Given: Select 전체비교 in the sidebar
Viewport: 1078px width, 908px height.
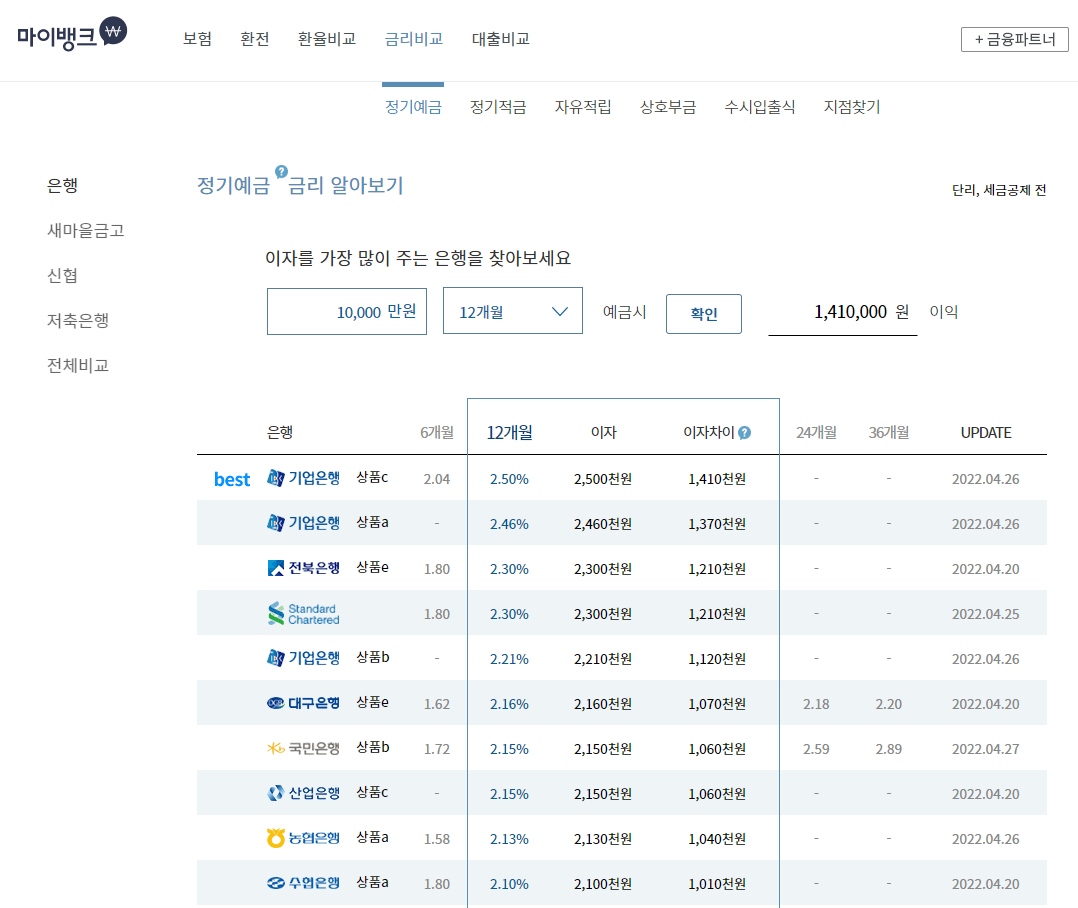Looking at the screenshot, I should [x=78, y=366].
